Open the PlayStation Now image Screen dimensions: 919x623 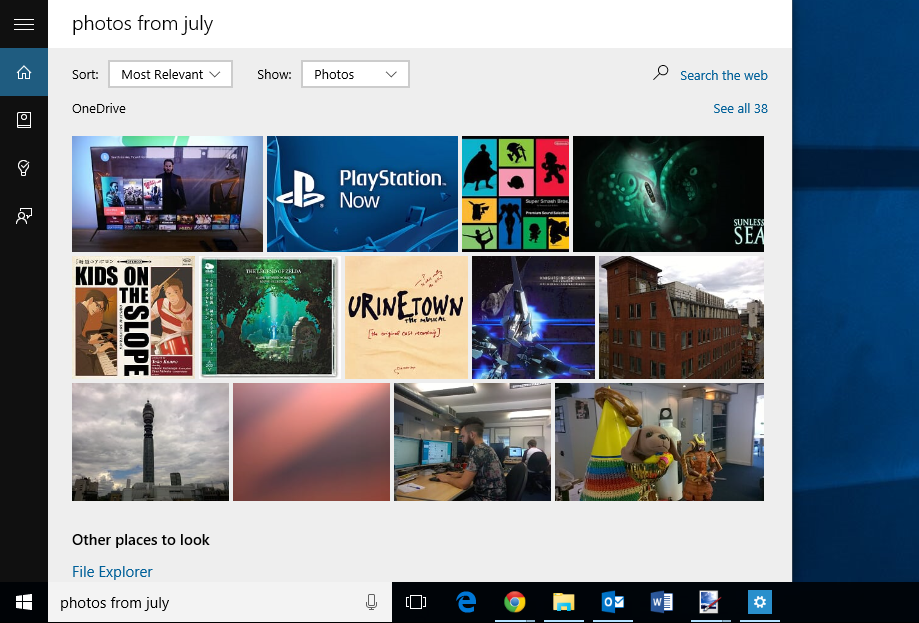[362, 194]
